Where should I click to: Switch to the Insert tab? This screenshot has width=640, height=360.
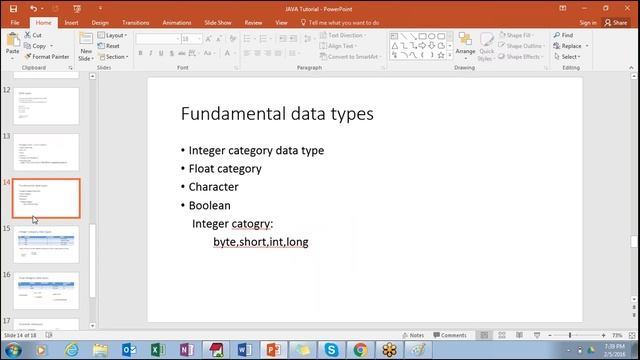71,22
